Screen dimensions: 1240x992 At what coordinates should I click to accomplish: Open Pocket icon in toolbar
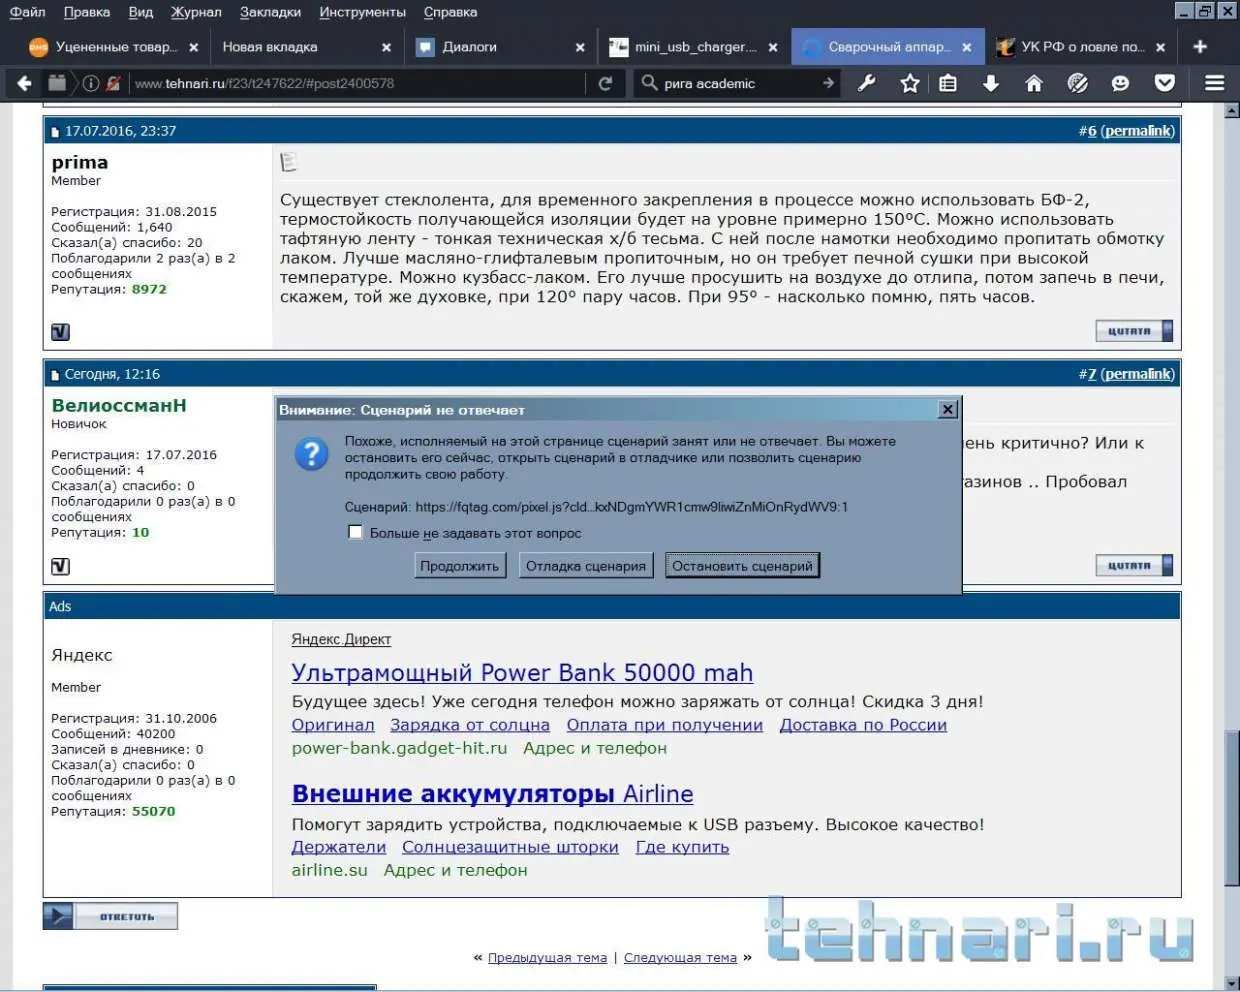(1165, 83)
